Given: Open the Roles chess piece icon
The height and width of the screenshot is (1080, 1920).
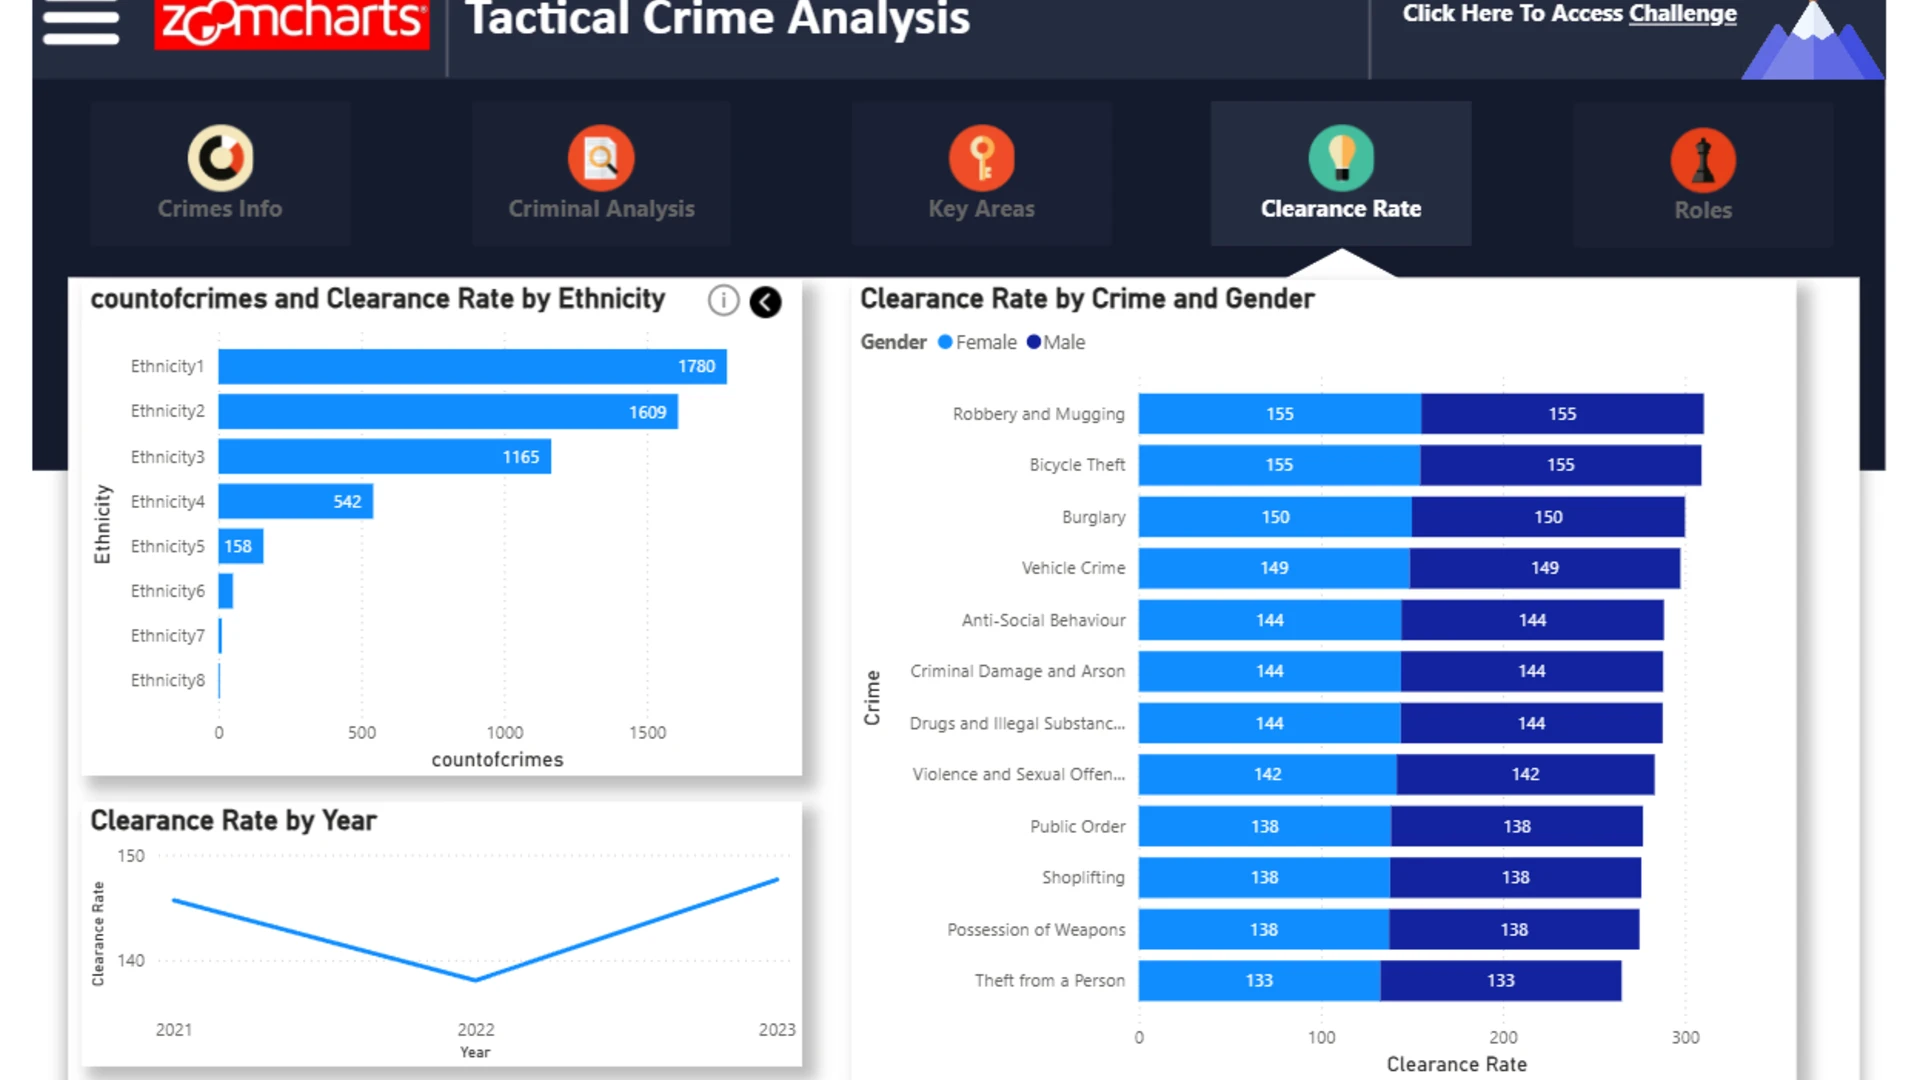Looking at the screenshot, I should pos(1703,160).
